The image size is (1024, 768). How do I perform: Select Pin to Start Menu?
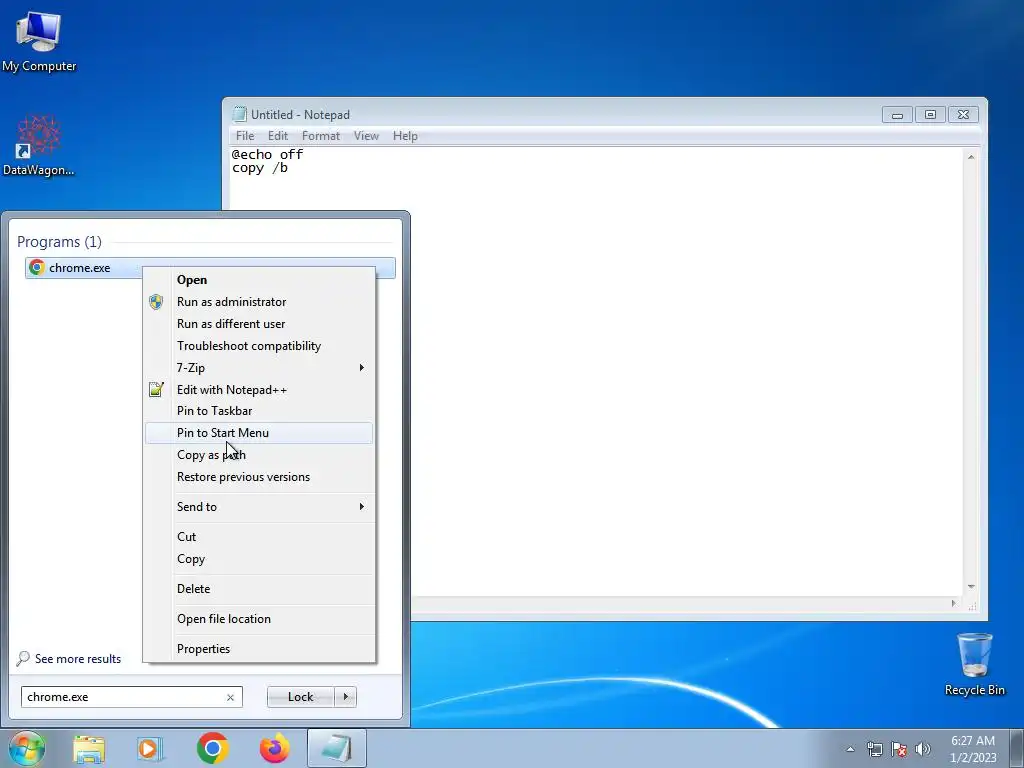coord(259,433)
